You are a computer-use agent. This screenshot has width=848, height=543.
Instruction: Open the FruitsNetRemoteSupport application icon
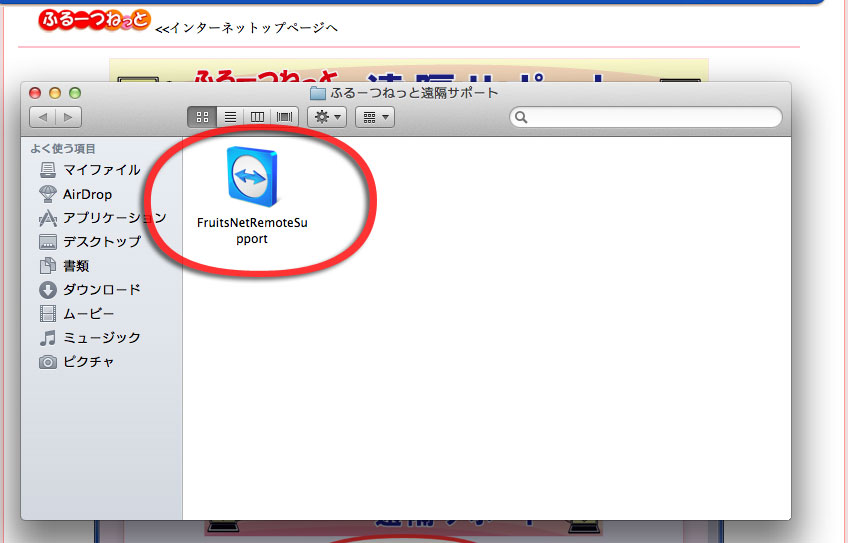[x=252, y=177]
